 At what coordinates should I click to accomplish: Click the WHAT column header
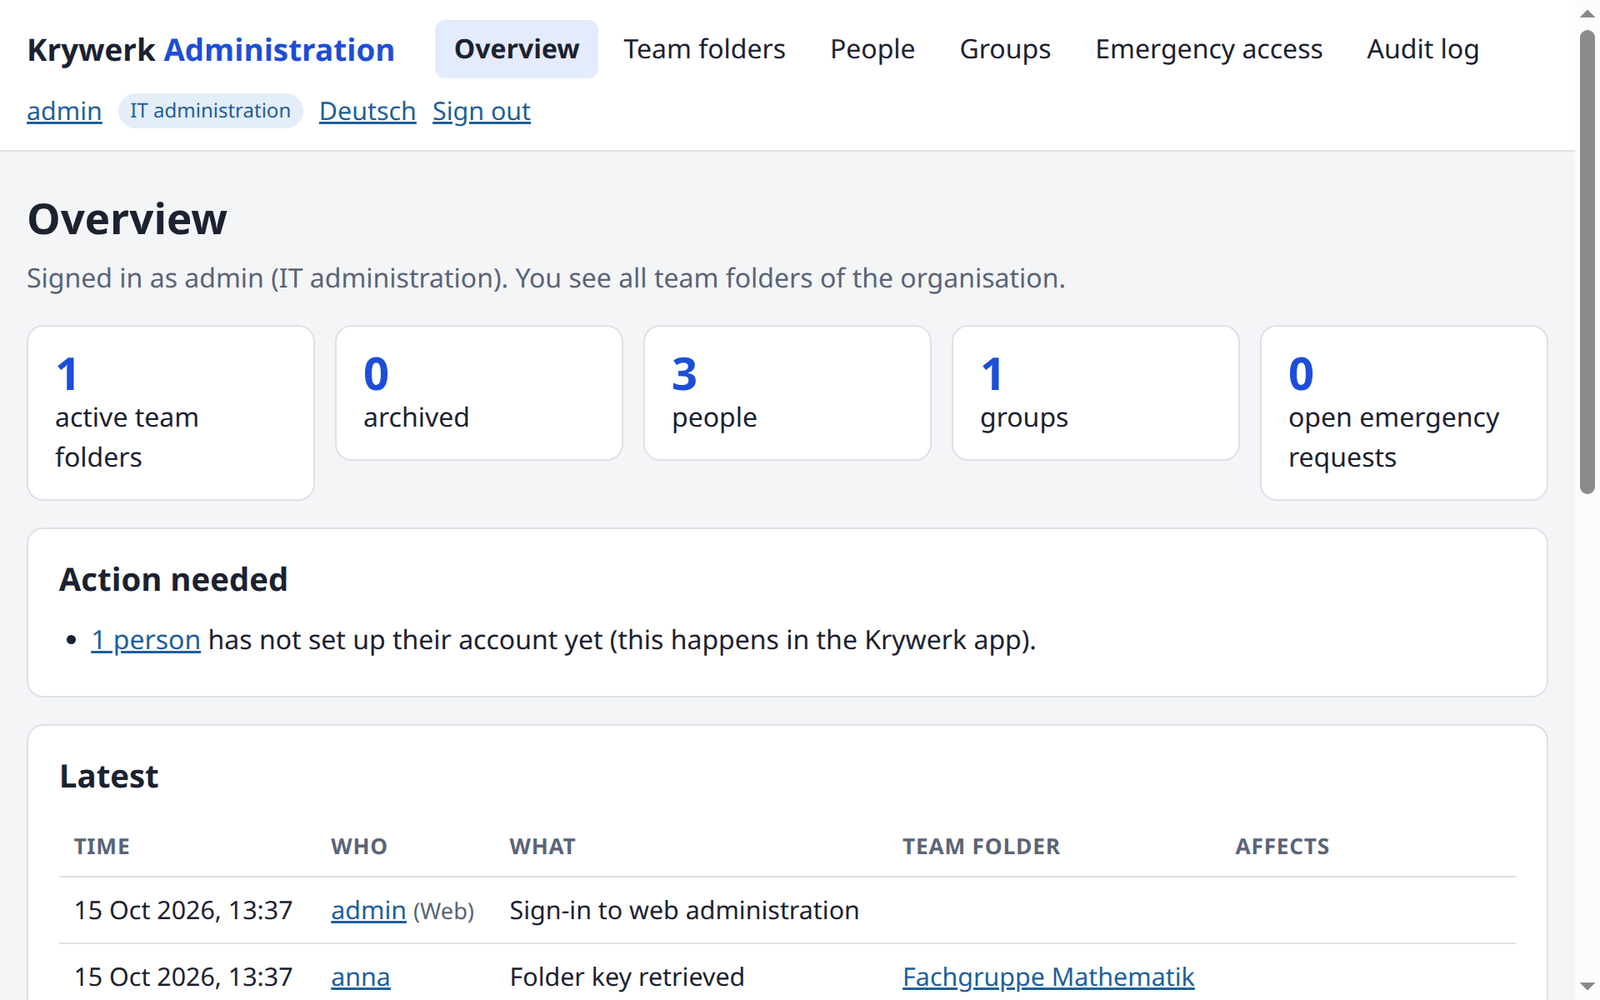pyautogui.click(x=543, y=847)
